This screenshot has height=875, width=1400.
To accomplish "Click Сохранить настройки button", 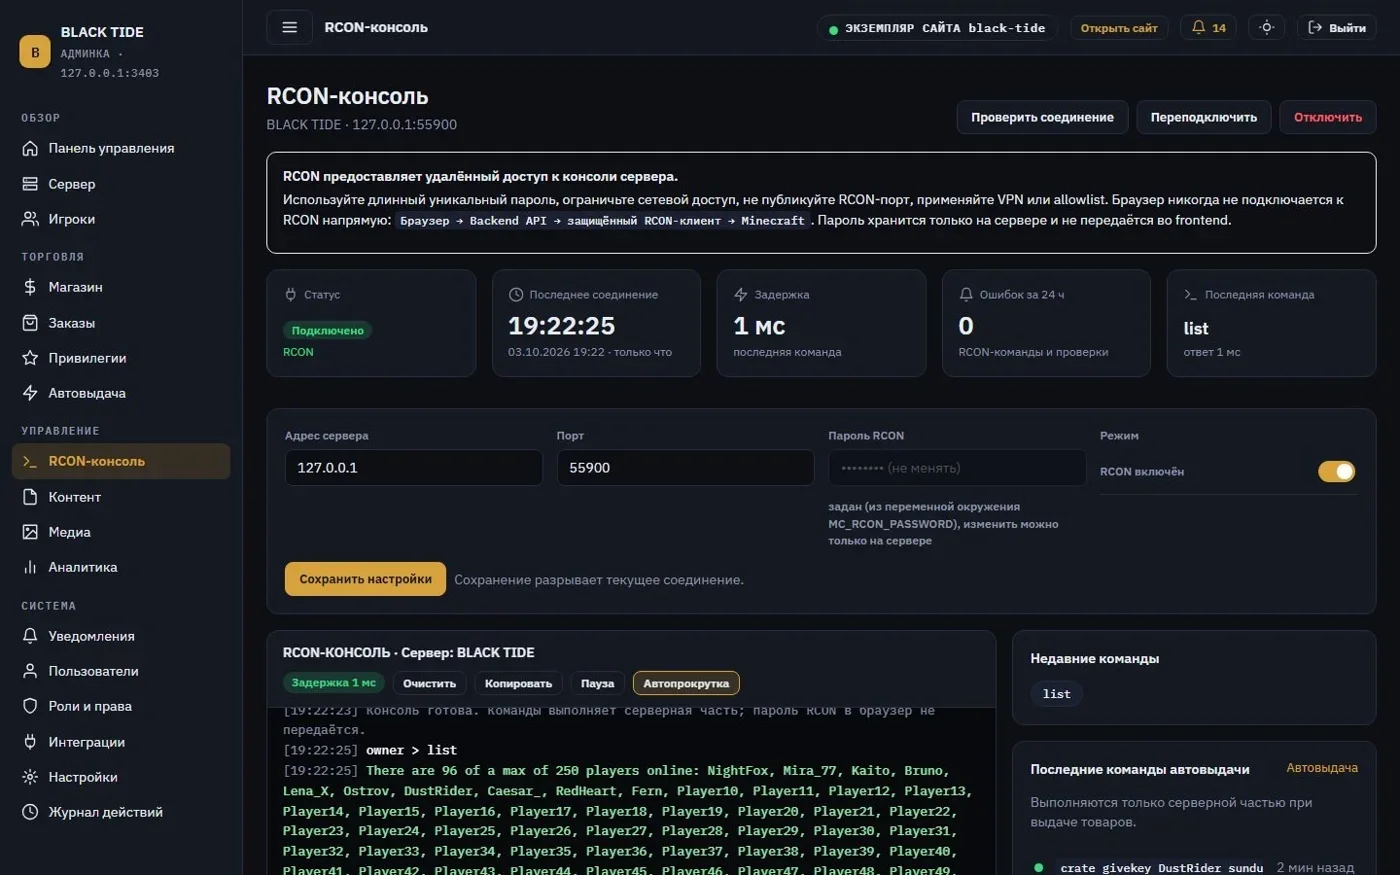I will pyautogui.click(x=365, y=579).
